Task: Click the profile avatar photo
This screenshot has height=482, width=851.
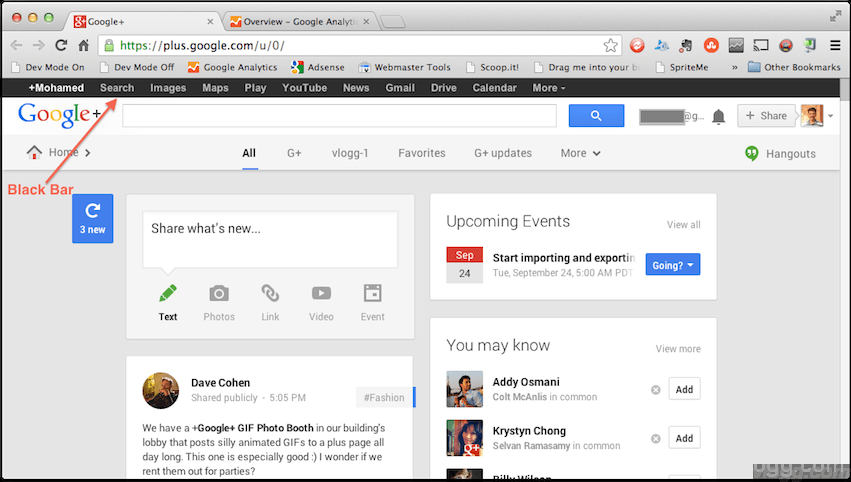Action: coord(812,116)
